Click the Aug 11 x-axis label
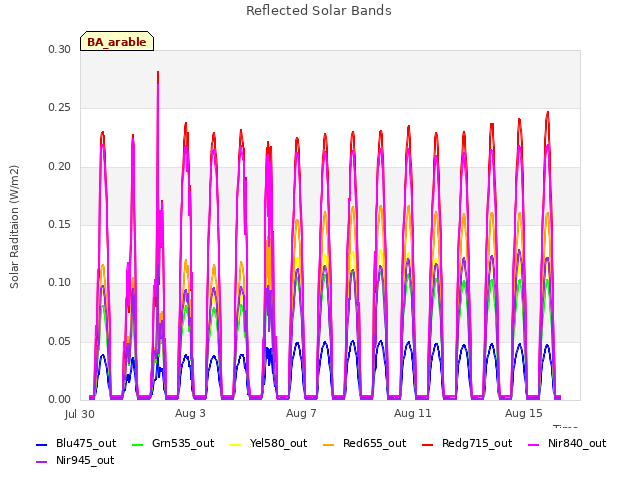Screen dimensions: 640x480 [413, 413]
